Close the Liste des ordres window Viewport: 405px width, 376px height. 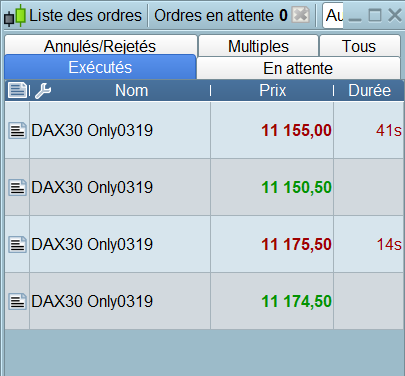pos(395,15)
